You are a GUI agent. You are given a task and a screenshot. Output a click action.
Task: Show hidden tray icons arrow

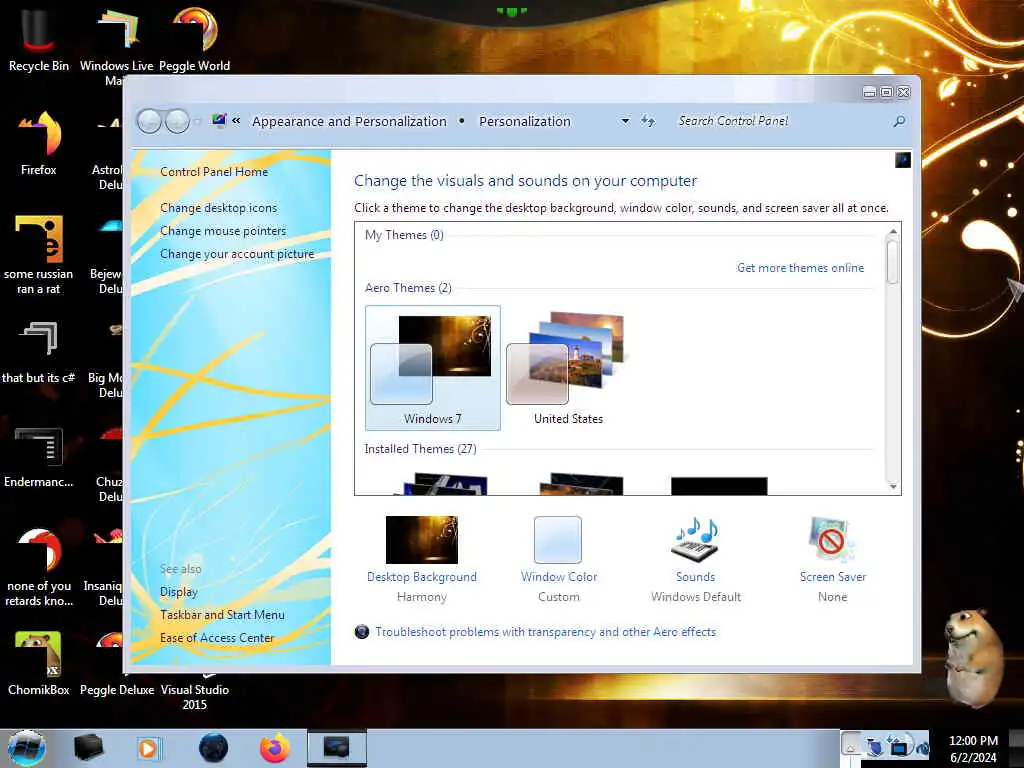(x=850, y=745)
